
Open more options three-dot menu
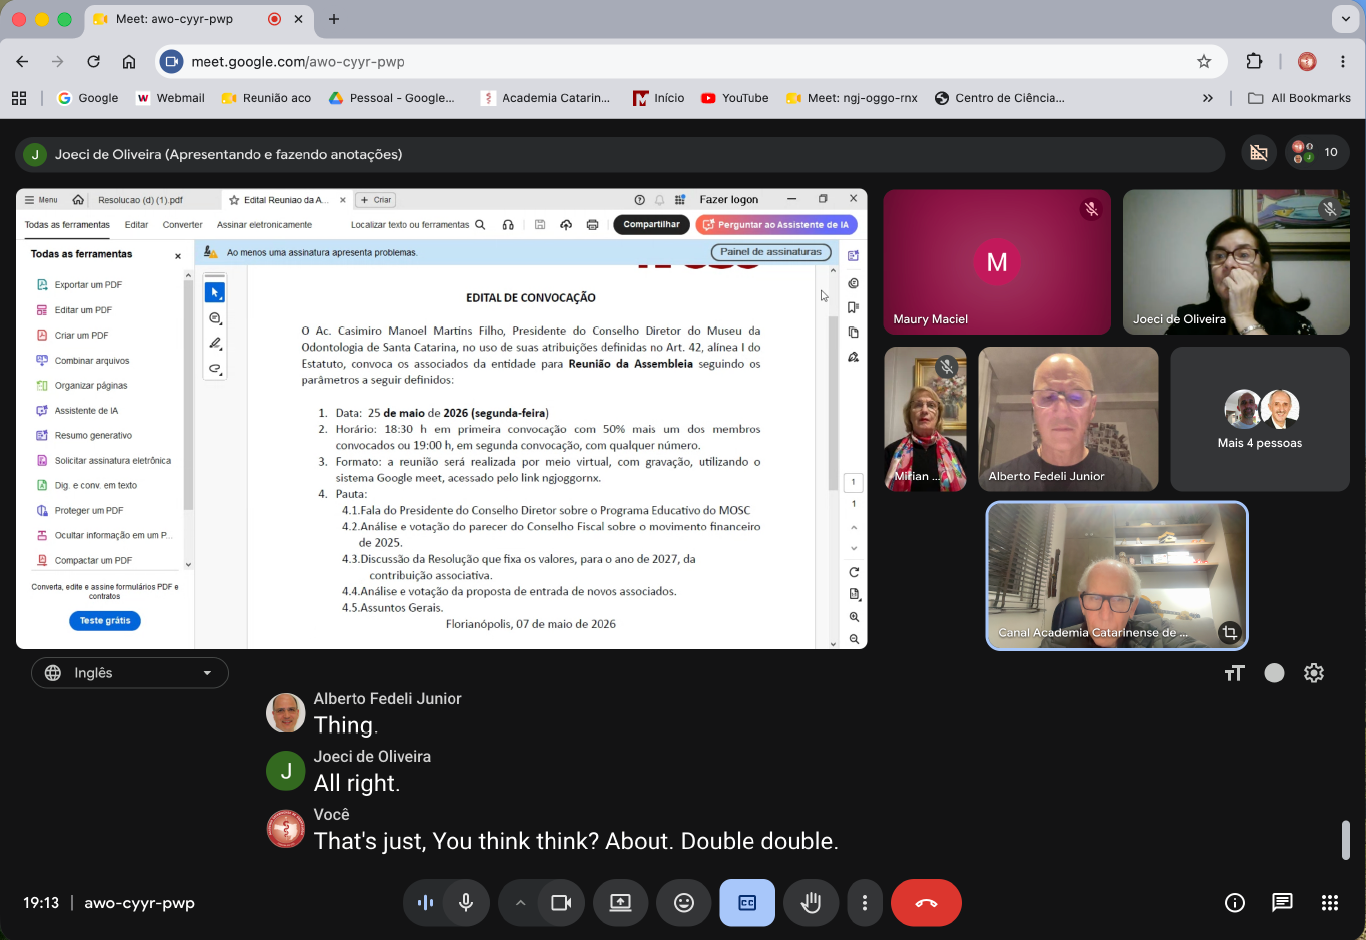coord(865,903)
